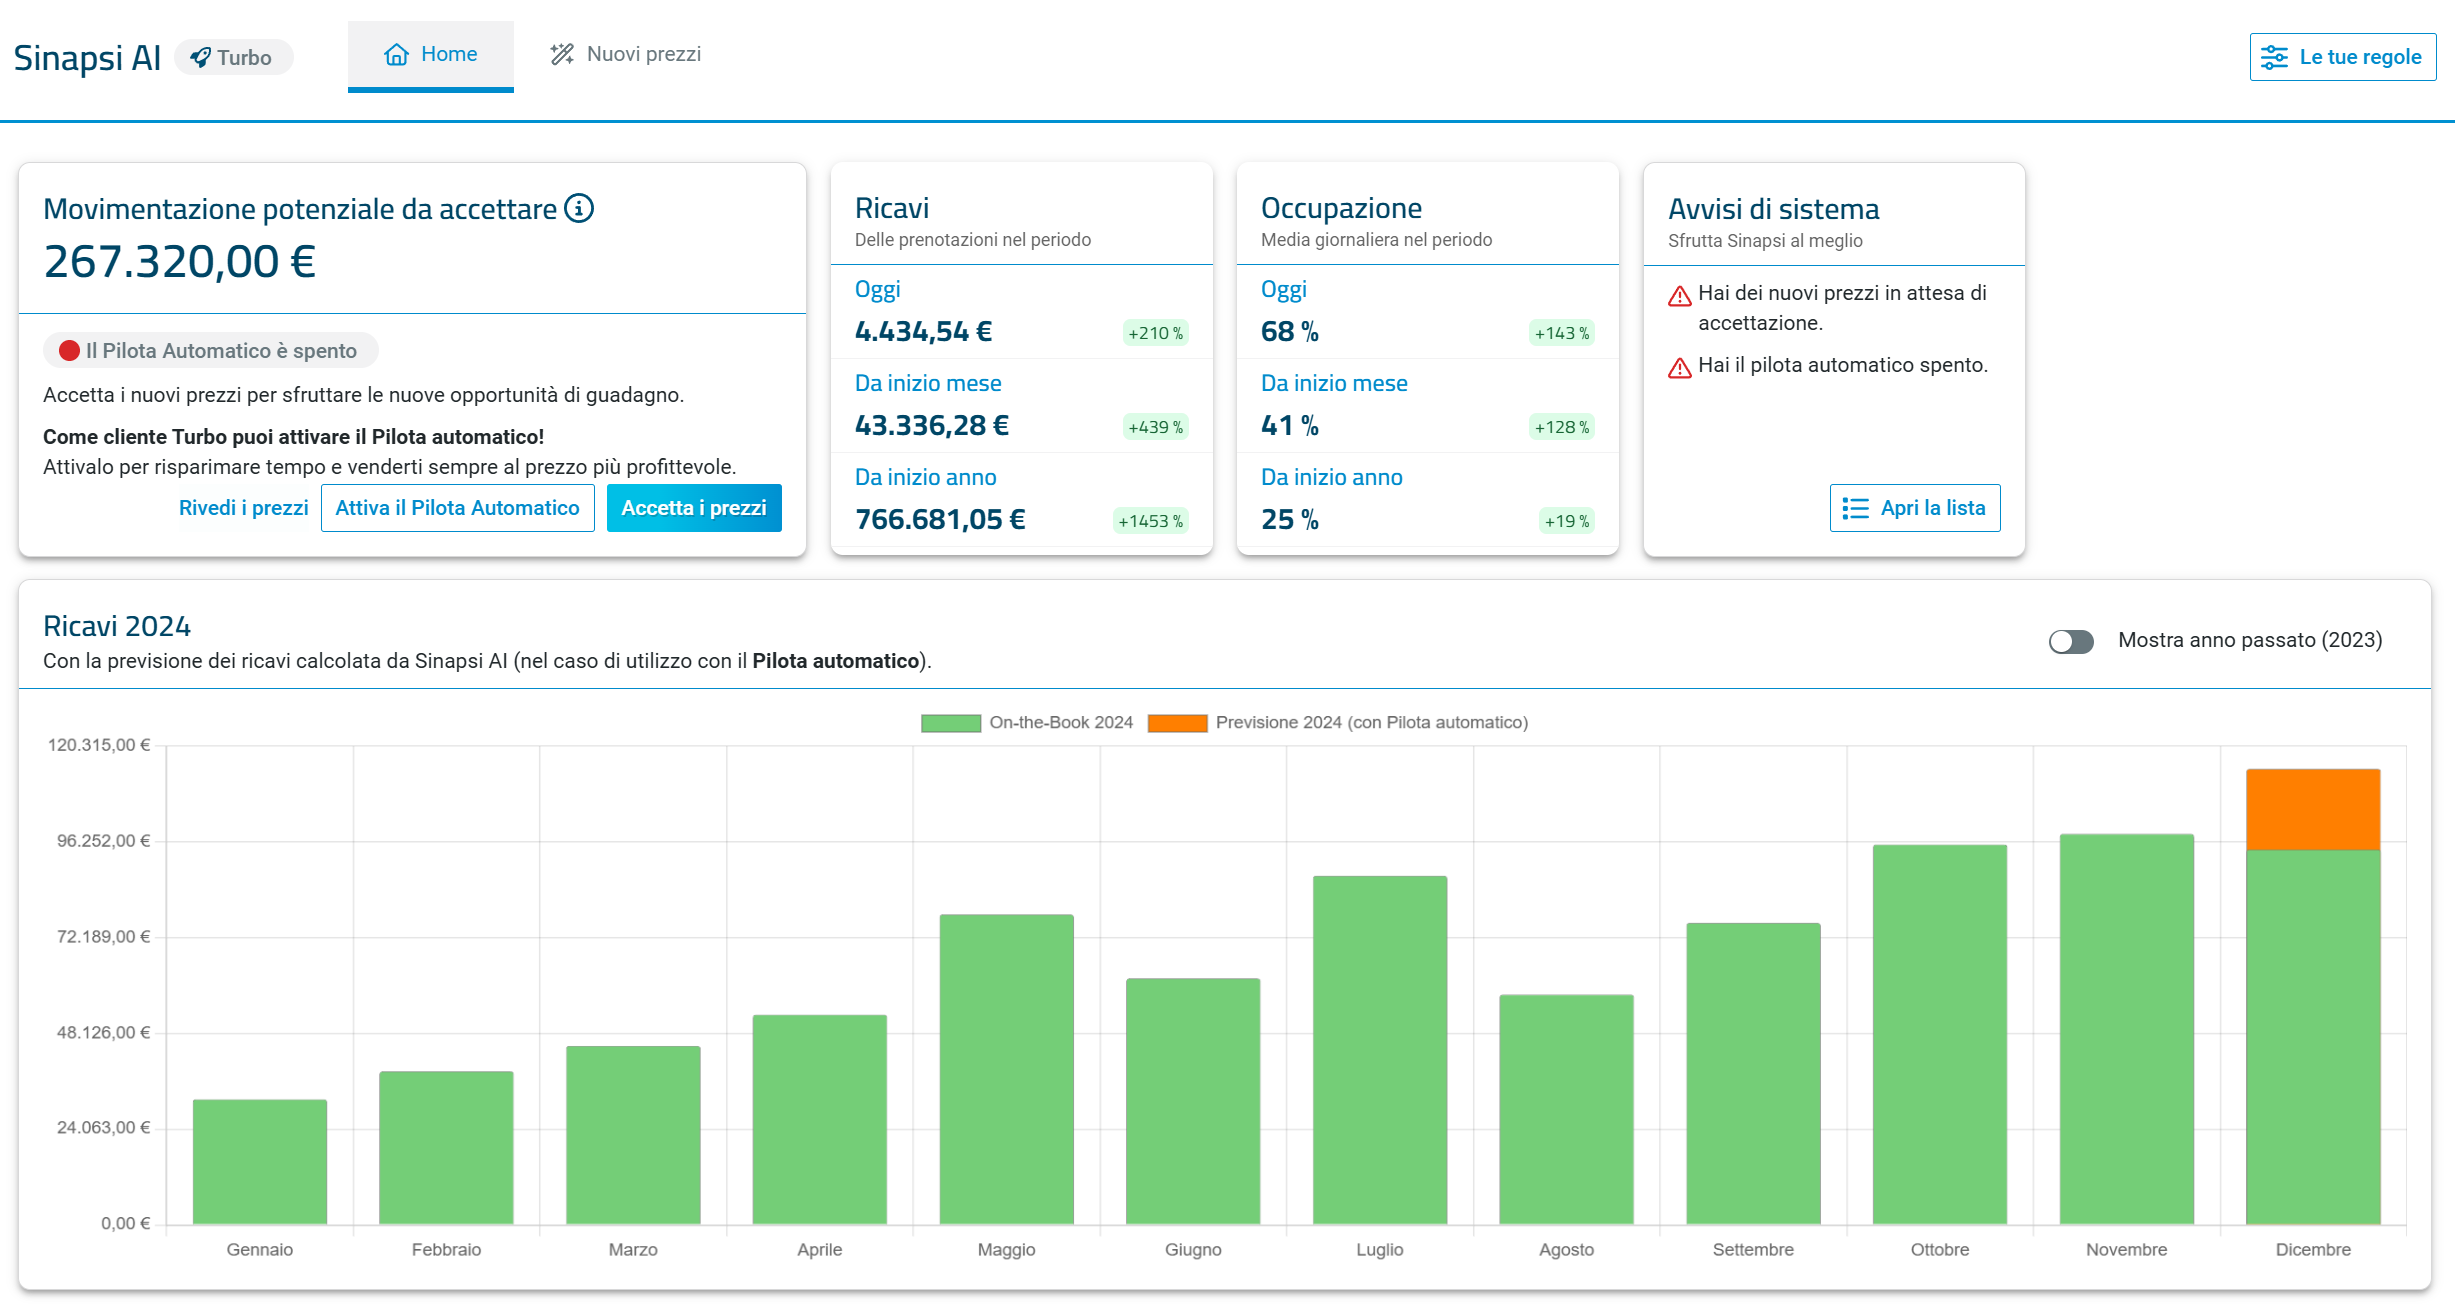Click Accetta i prezzi button

[x=694, y=508]
